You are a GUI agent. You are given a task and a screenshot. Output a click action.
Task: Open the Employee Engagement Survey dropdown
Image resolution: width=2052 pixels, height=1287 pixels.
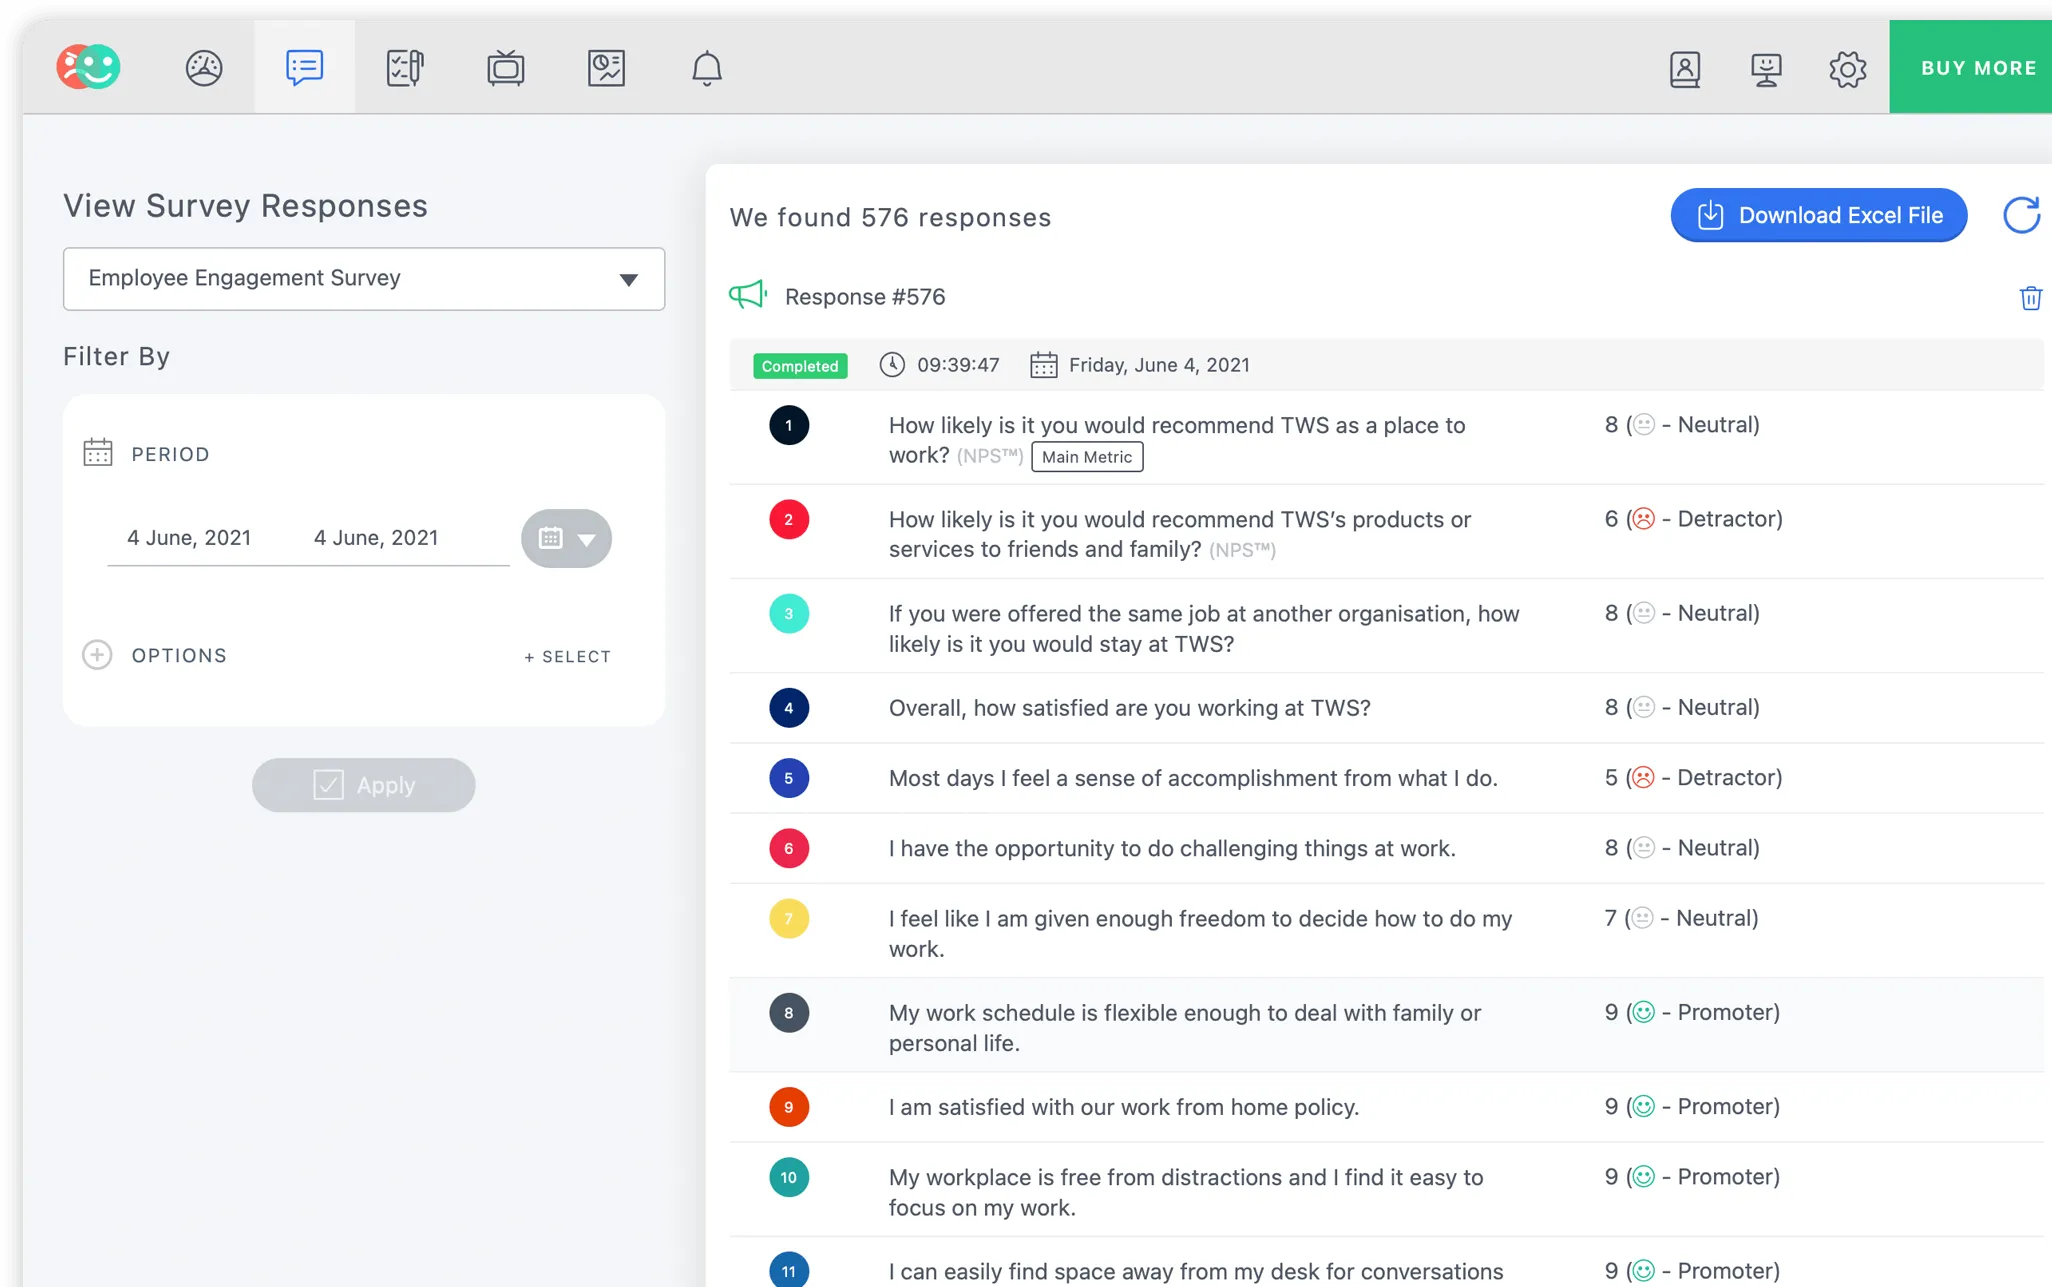364,279
